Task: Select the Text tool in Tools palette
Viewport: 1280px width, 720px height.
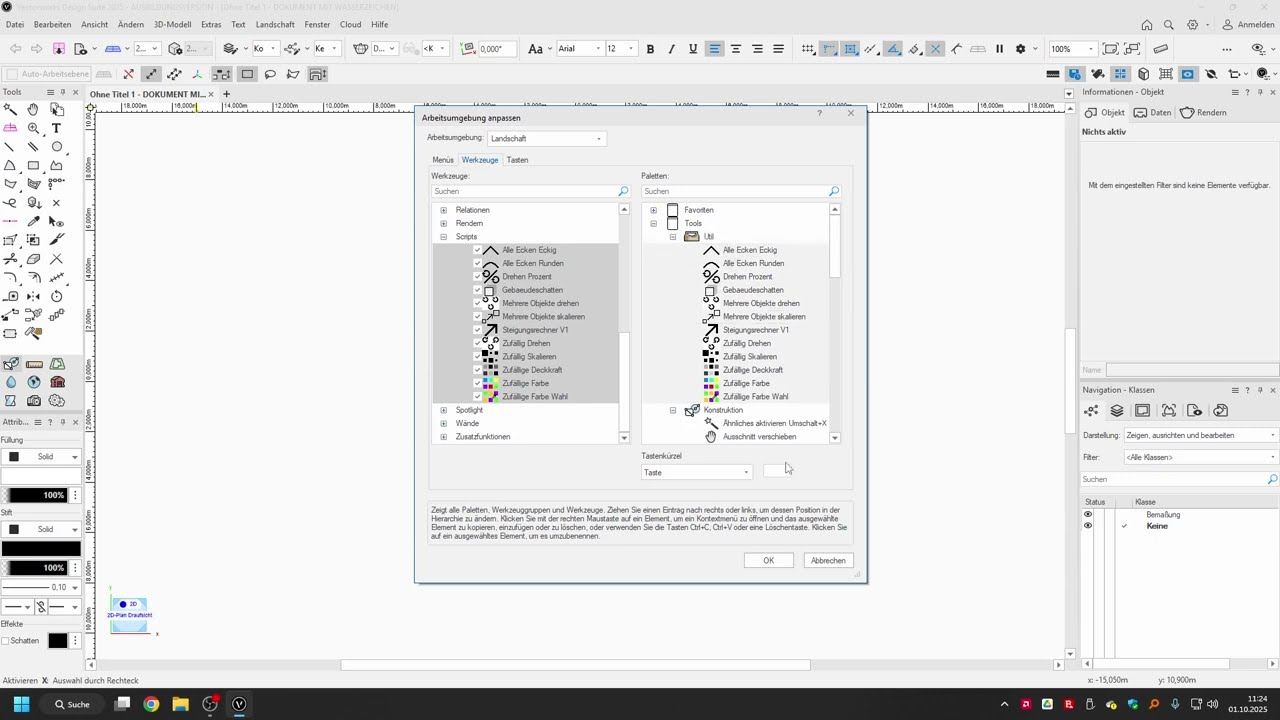Action: click(57, 128)
